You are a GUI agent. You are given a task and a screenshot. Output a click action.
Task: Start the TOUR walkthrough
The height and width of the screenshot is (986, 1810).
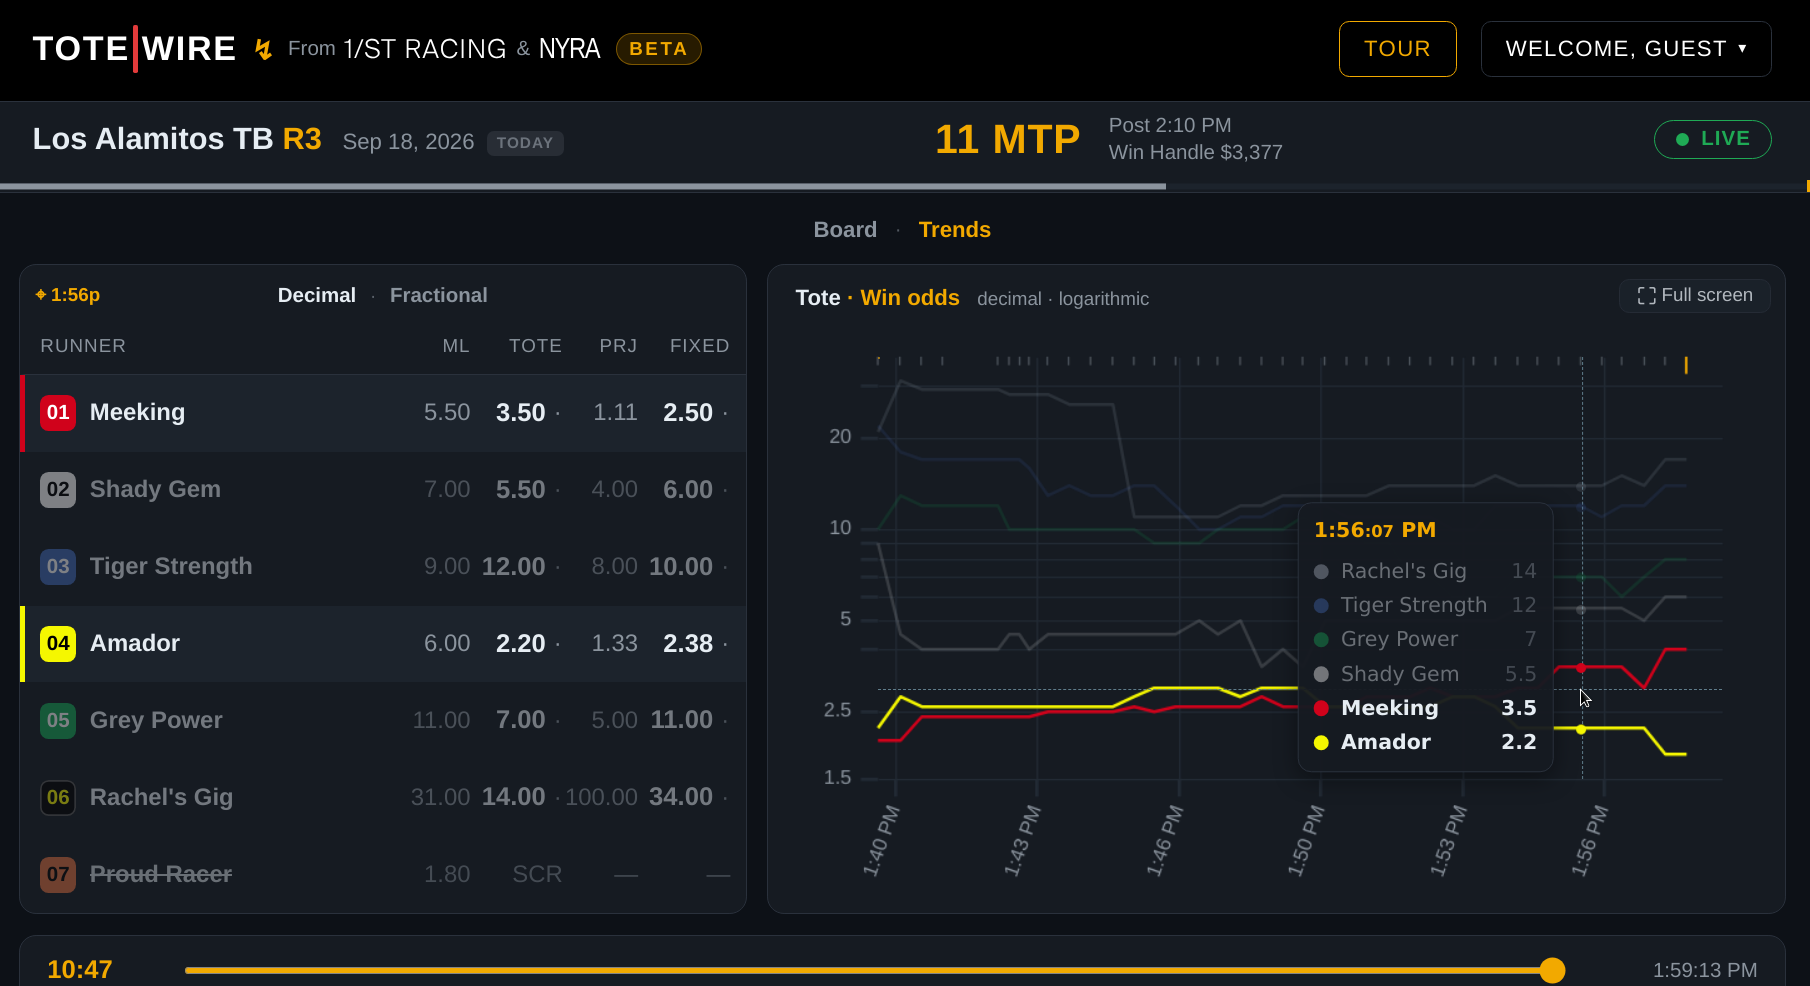tap(1397, 49)
